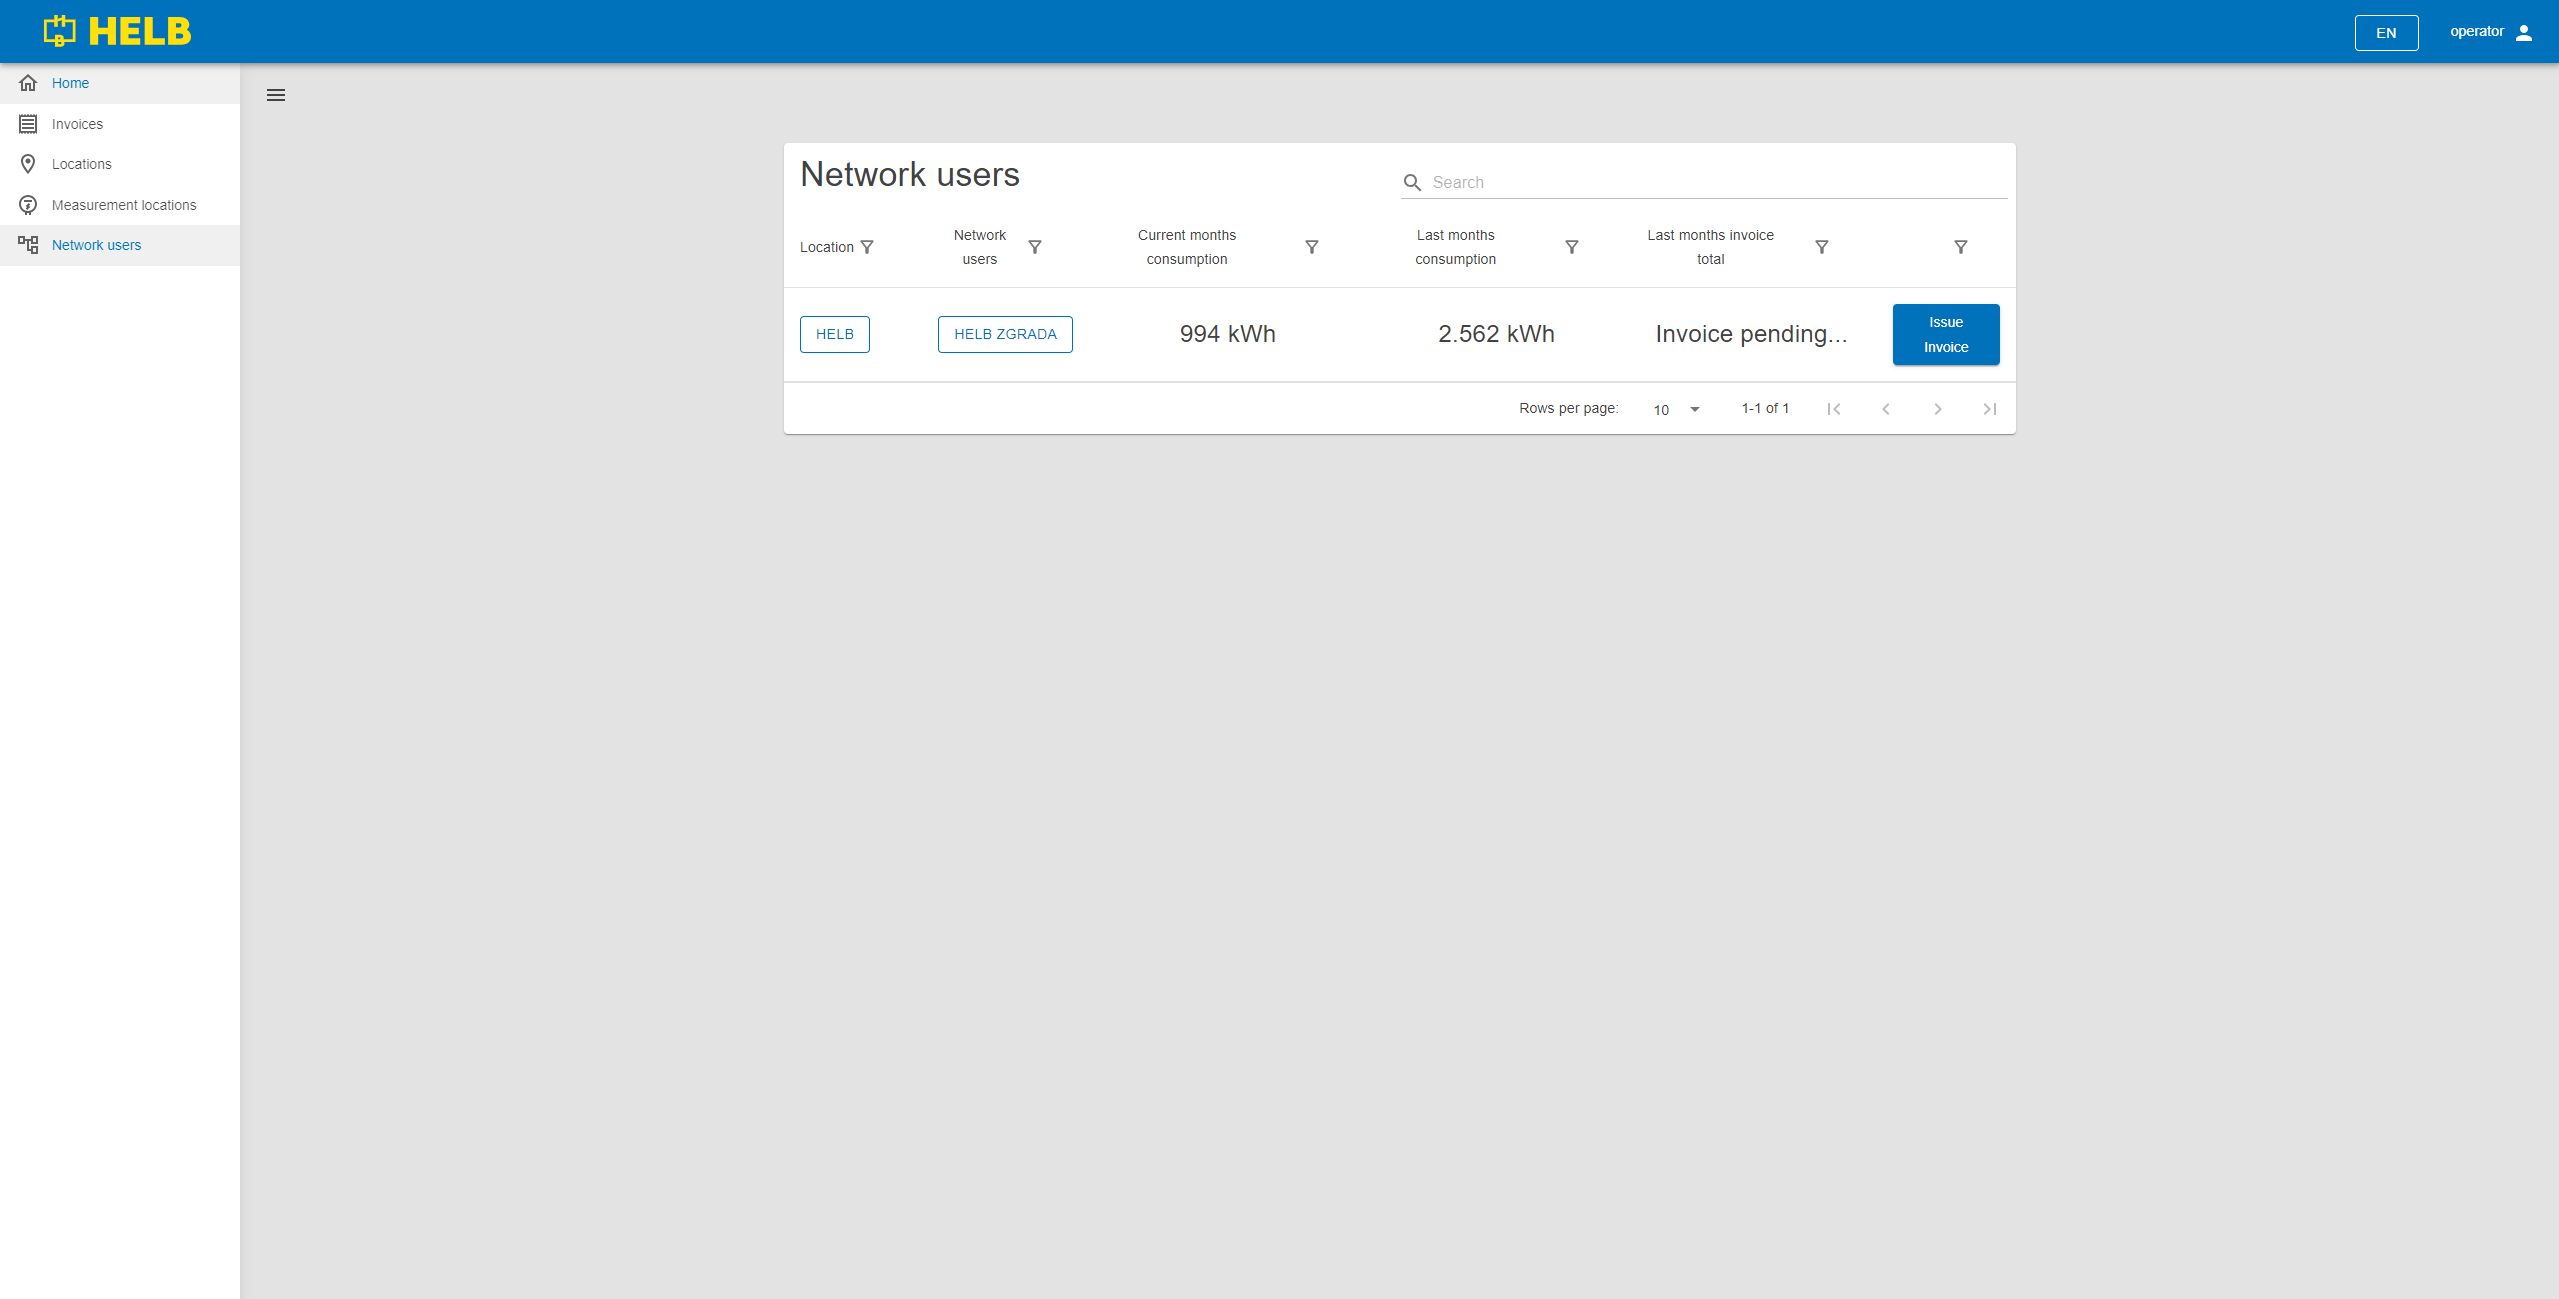This screenshot has width=2559, height=1299.
Task: Filter the Current months consumption column
Action: pyautogui.click(x=1312, y=247)
